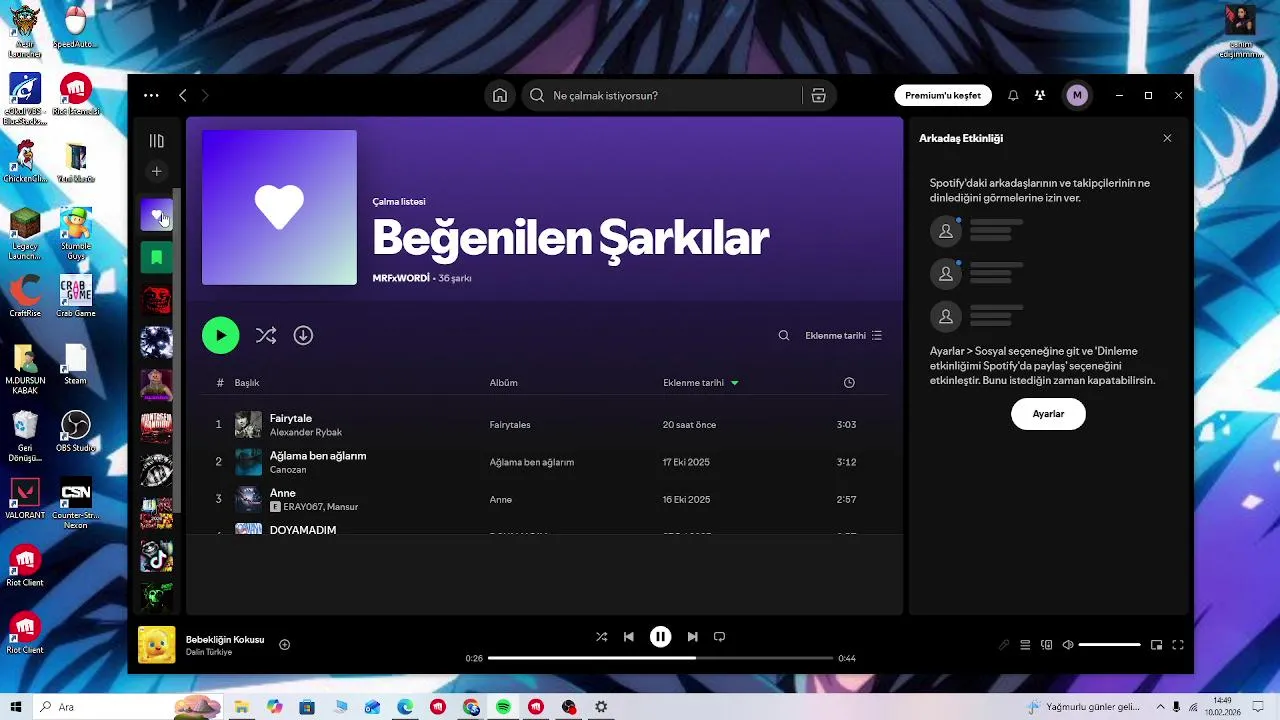Viewport: 1280px width, 720px height.
Task: Open now playing Bebekliğin Kokusu cover art
Action: point(156,645)
